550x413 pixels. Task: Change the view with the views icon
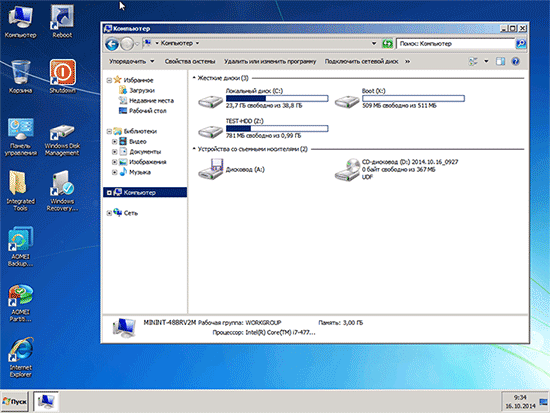tap(473, 61)
